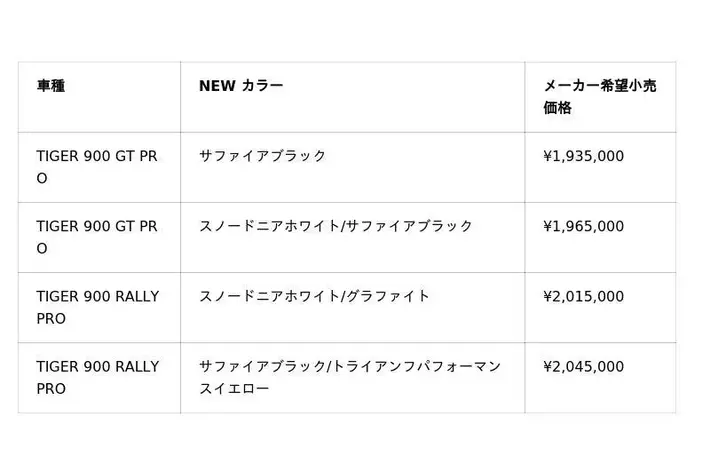The height and width of the screenshot is (474, 710).
Task: Select TIGER 900 RALLY PRO cell priced ¥2,015,000
Action: tap(97, 307)
